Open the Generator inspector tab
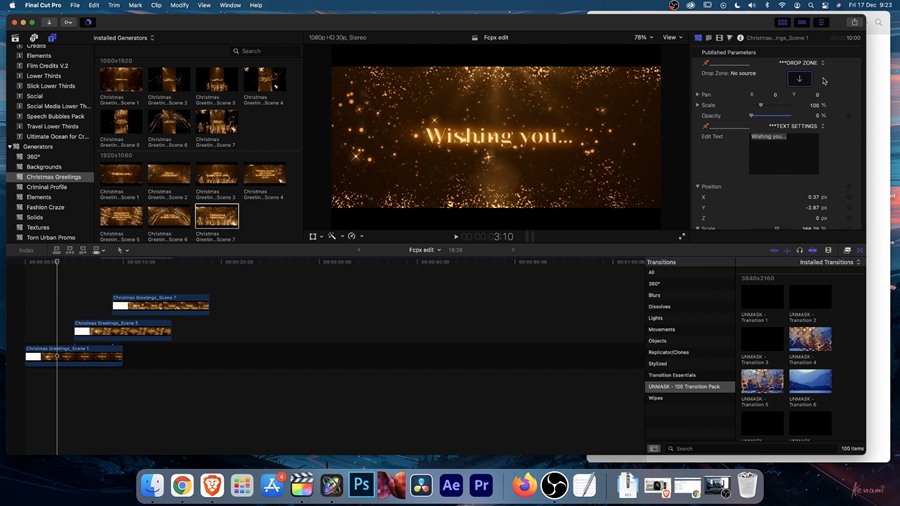Screen dimensions: 900x506 point(698,38)
